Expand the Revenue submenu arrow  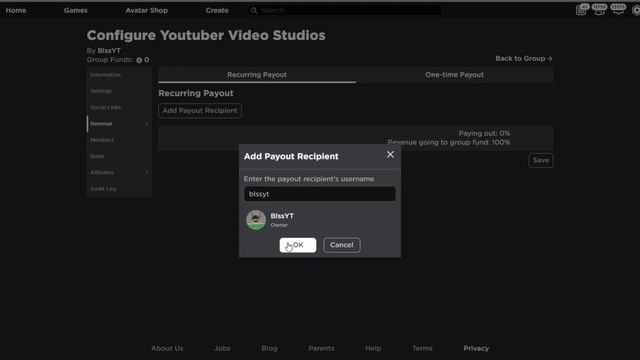coord(147,124)
